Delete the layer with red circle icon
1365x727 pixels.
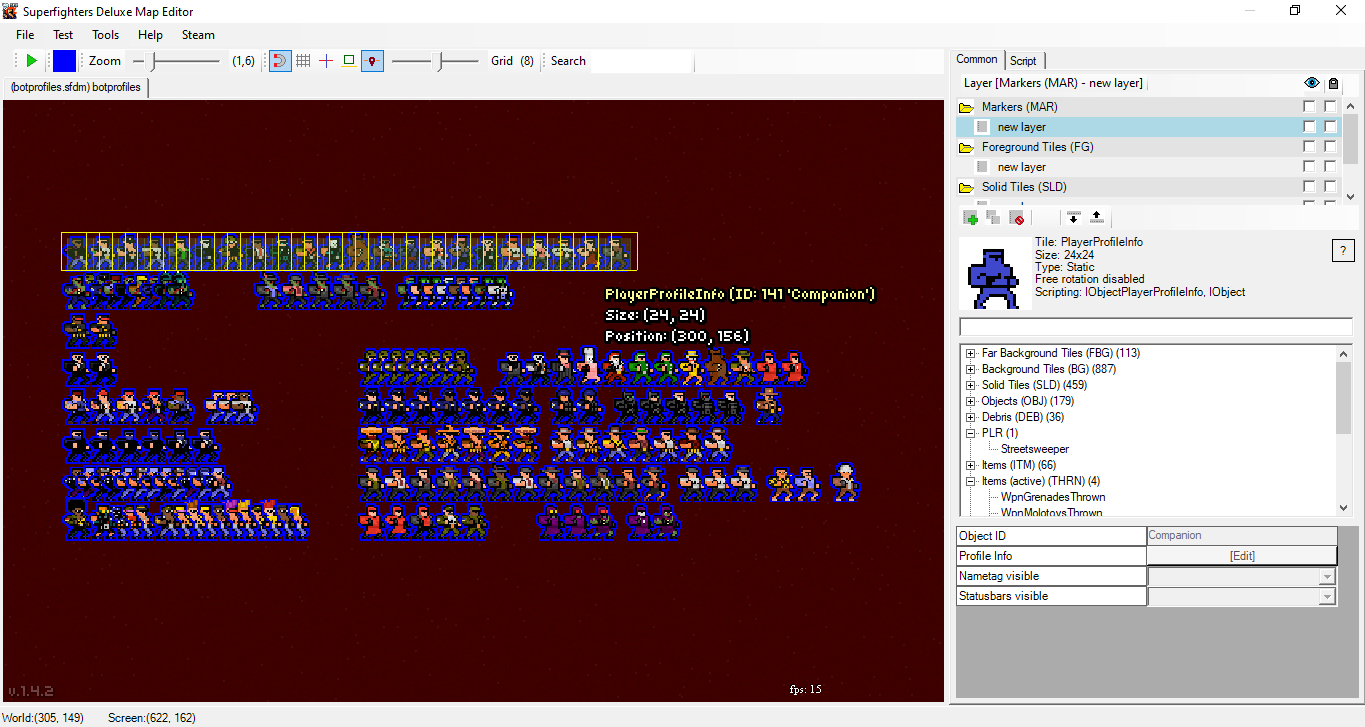[1017, 217]
